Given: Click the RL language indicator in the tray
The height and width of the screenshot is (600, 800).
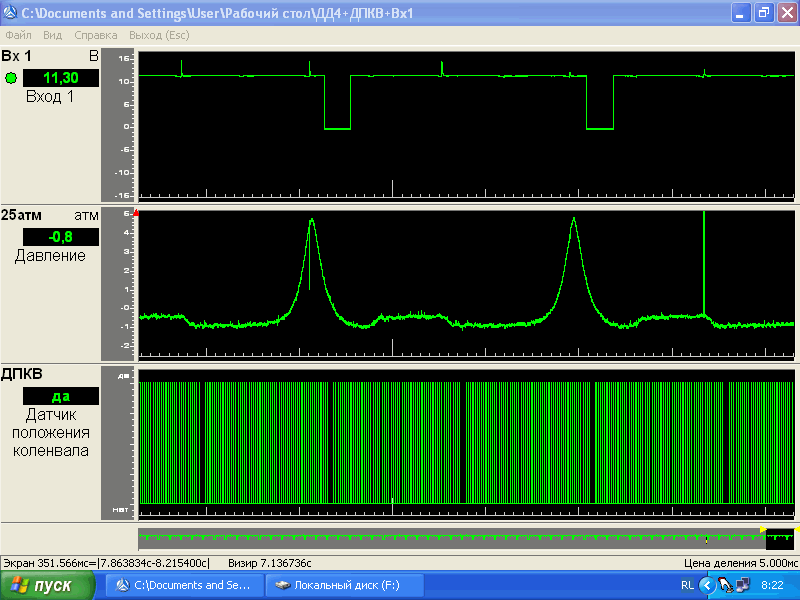Looking at the screenshot, I should click(x=688, y=585).
